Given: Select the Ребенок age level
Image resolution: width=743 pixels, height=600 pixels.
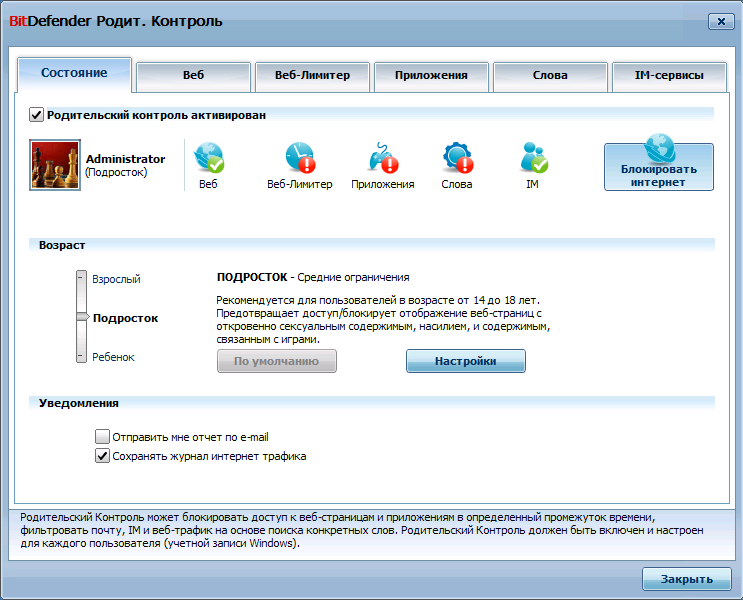Looking at the screenshot, I should coord(113,357).
